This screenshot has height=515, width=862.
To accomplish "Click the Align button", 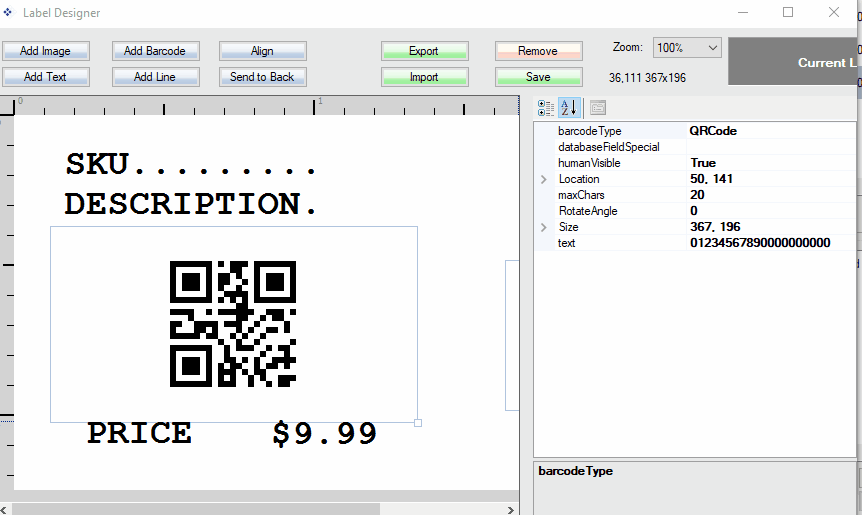I will pos(262,51).
